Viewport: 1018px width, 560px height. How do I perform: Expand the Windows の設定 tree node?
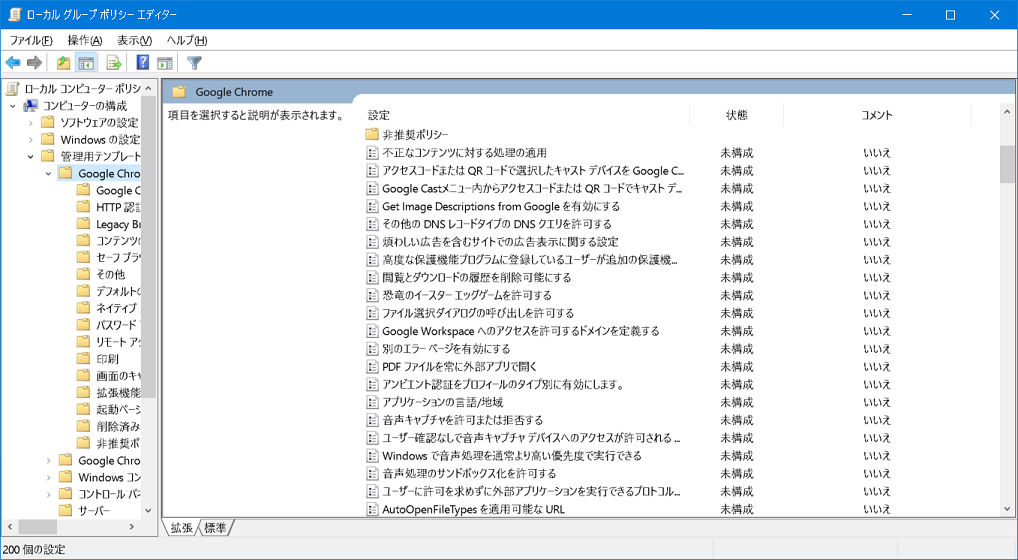tap(31, 140)
